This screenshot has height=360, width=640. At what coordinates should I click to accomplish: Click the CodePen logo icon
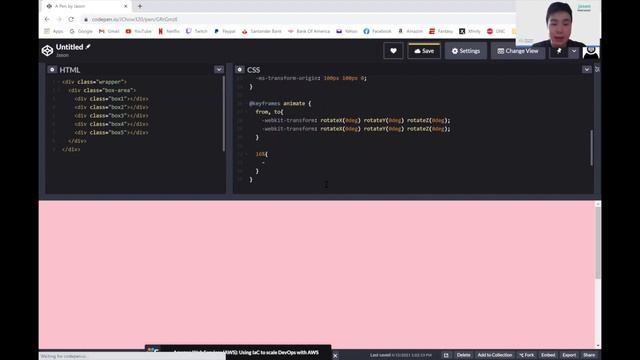coord(47,51)
